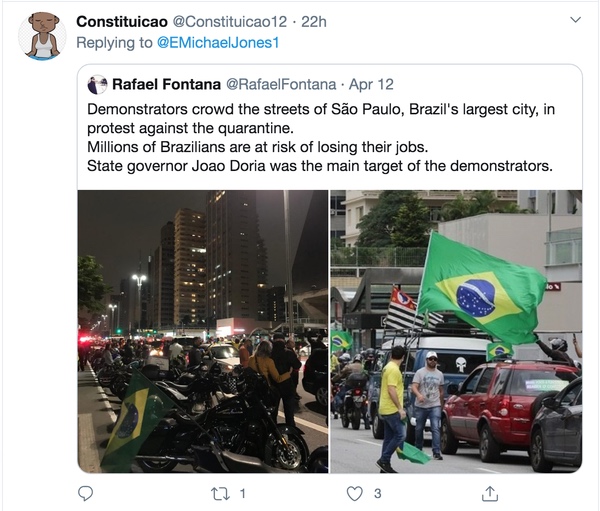The width and height of the screenshot is (600, 511).
Task: Open the 22h timestamp link
Action: coord(314,22)
